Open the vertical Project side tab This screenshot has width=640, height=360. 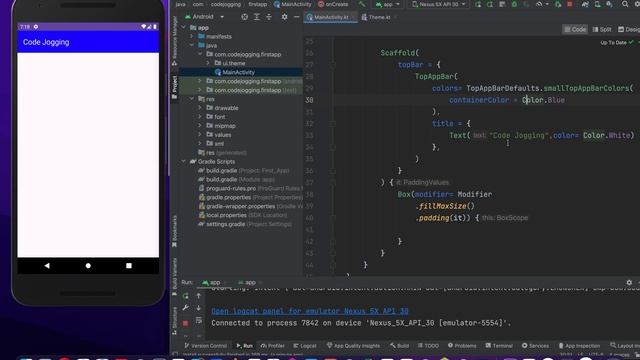tap(175, 87)
